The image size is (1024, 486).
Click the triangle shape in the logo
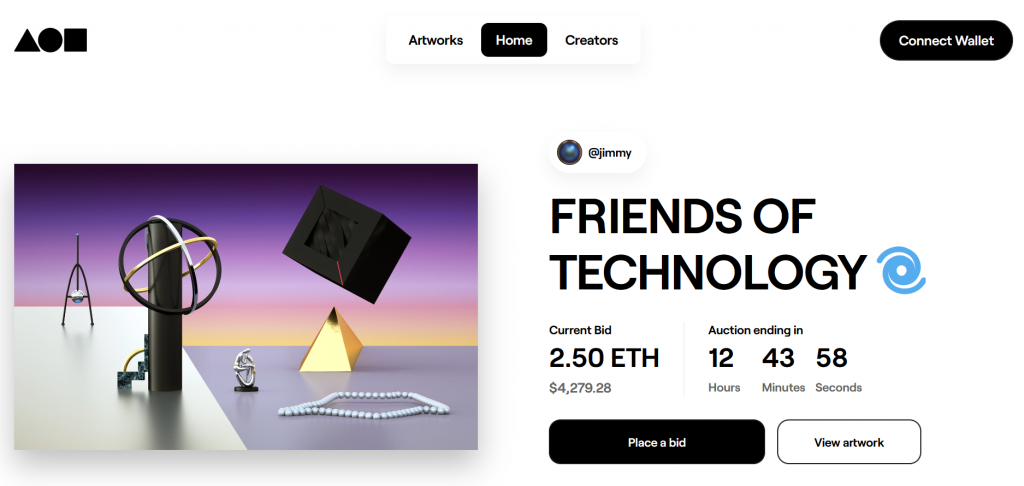tap(26, 42)
